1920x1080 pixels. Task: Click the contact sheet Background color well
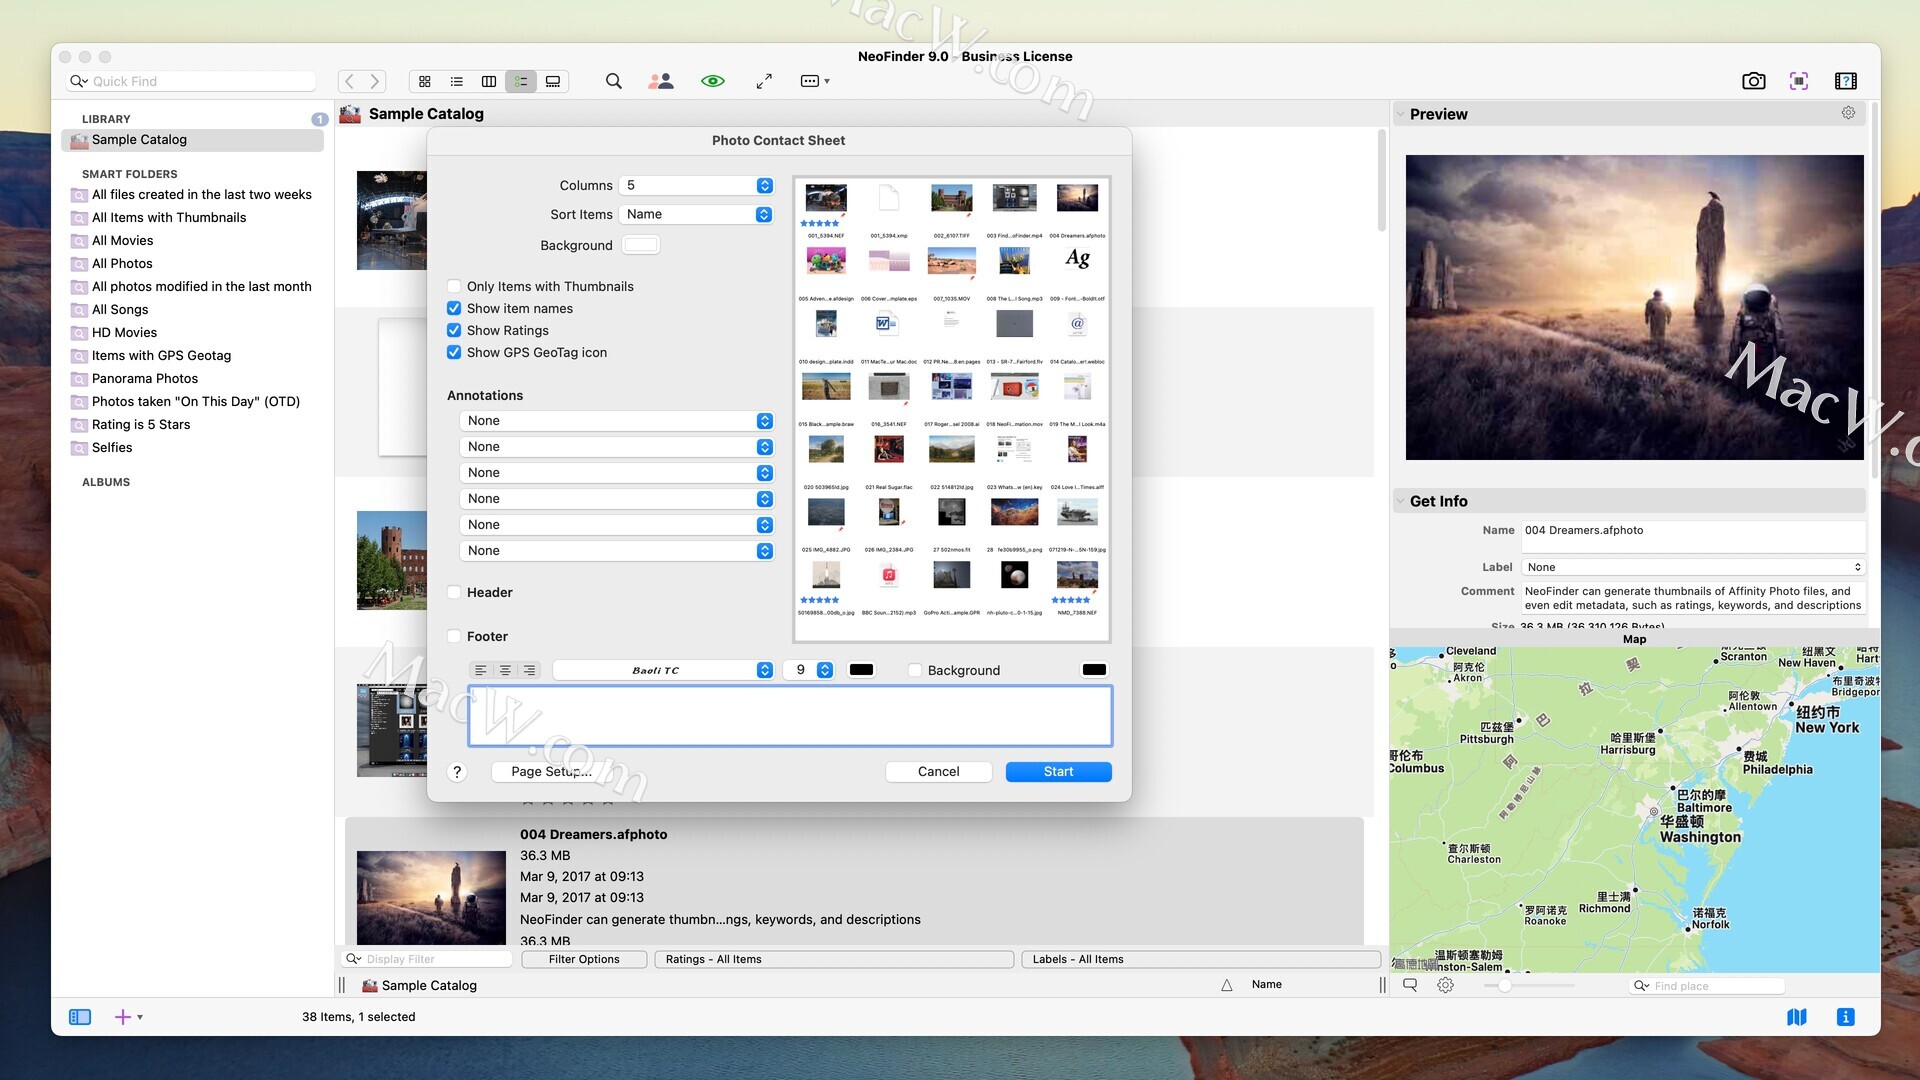tap(640, 245)
